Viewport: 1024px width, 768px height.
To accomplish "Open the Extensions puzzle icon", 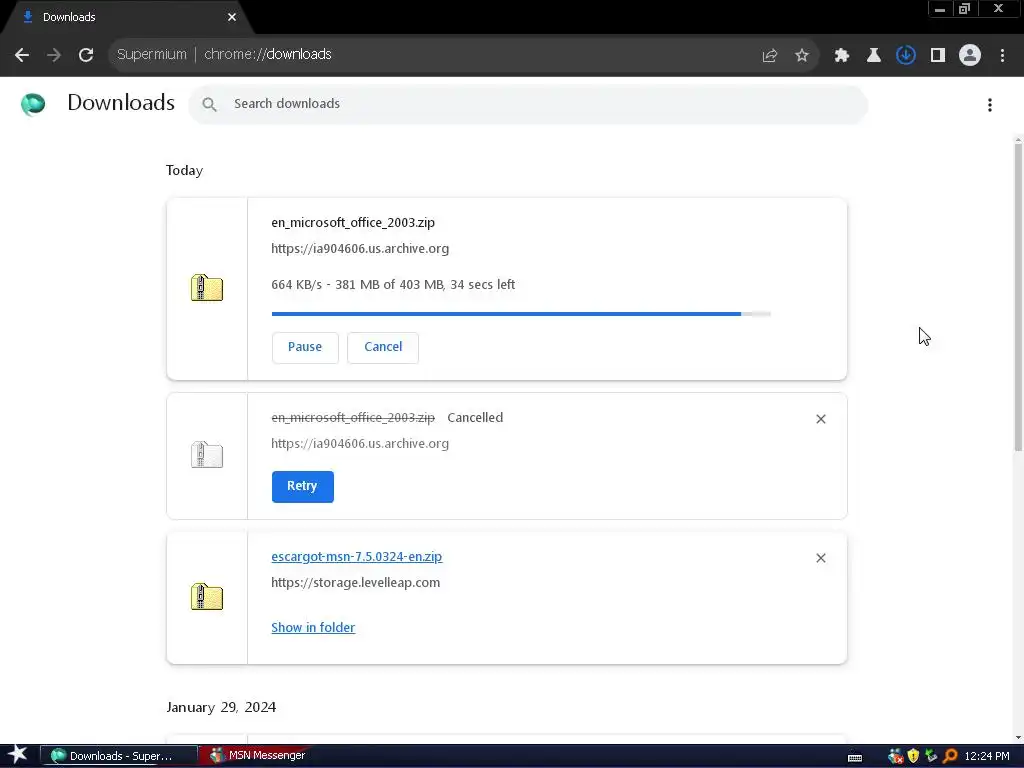I will [842, 56].
